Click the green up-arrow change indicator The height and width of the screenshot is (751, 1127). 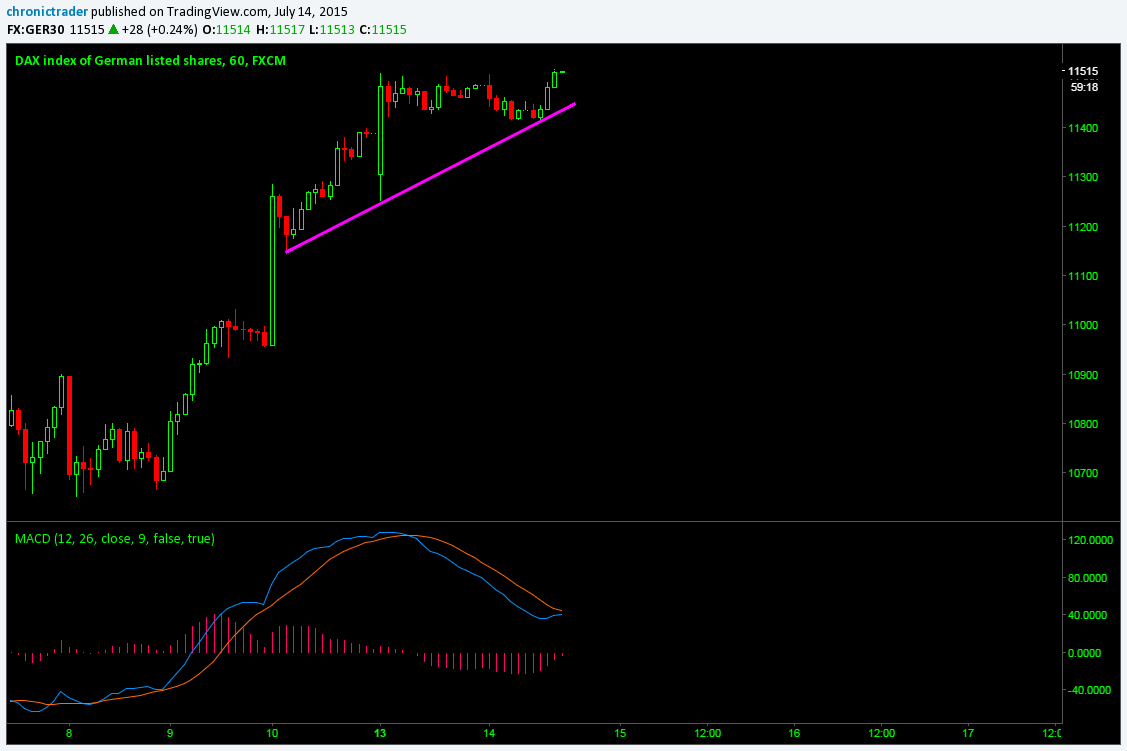click(x=113, y=29)
